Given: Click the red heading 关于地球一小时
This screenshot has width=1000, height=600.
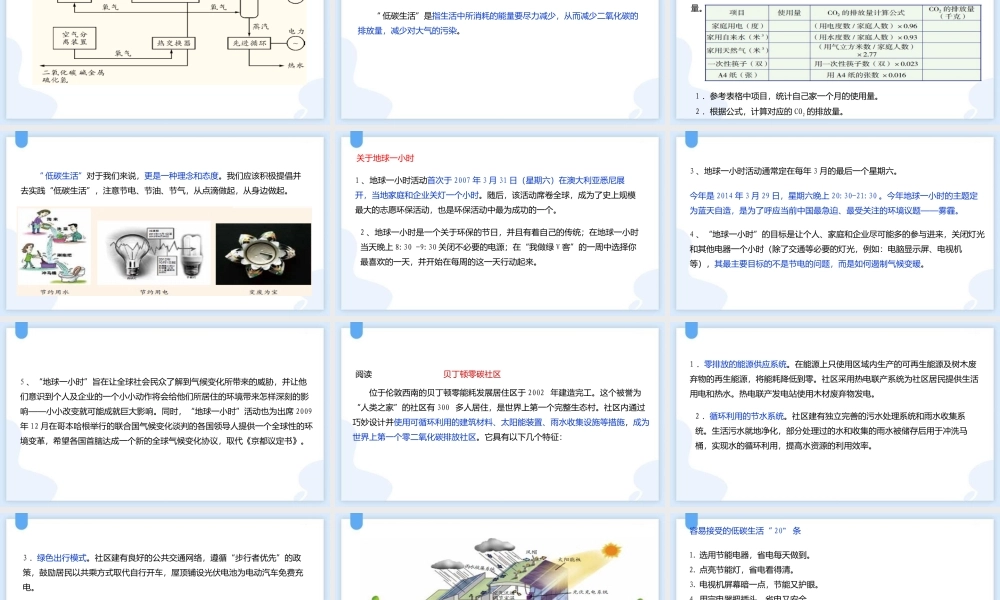Looking at the screenshot, I should 385,158.
